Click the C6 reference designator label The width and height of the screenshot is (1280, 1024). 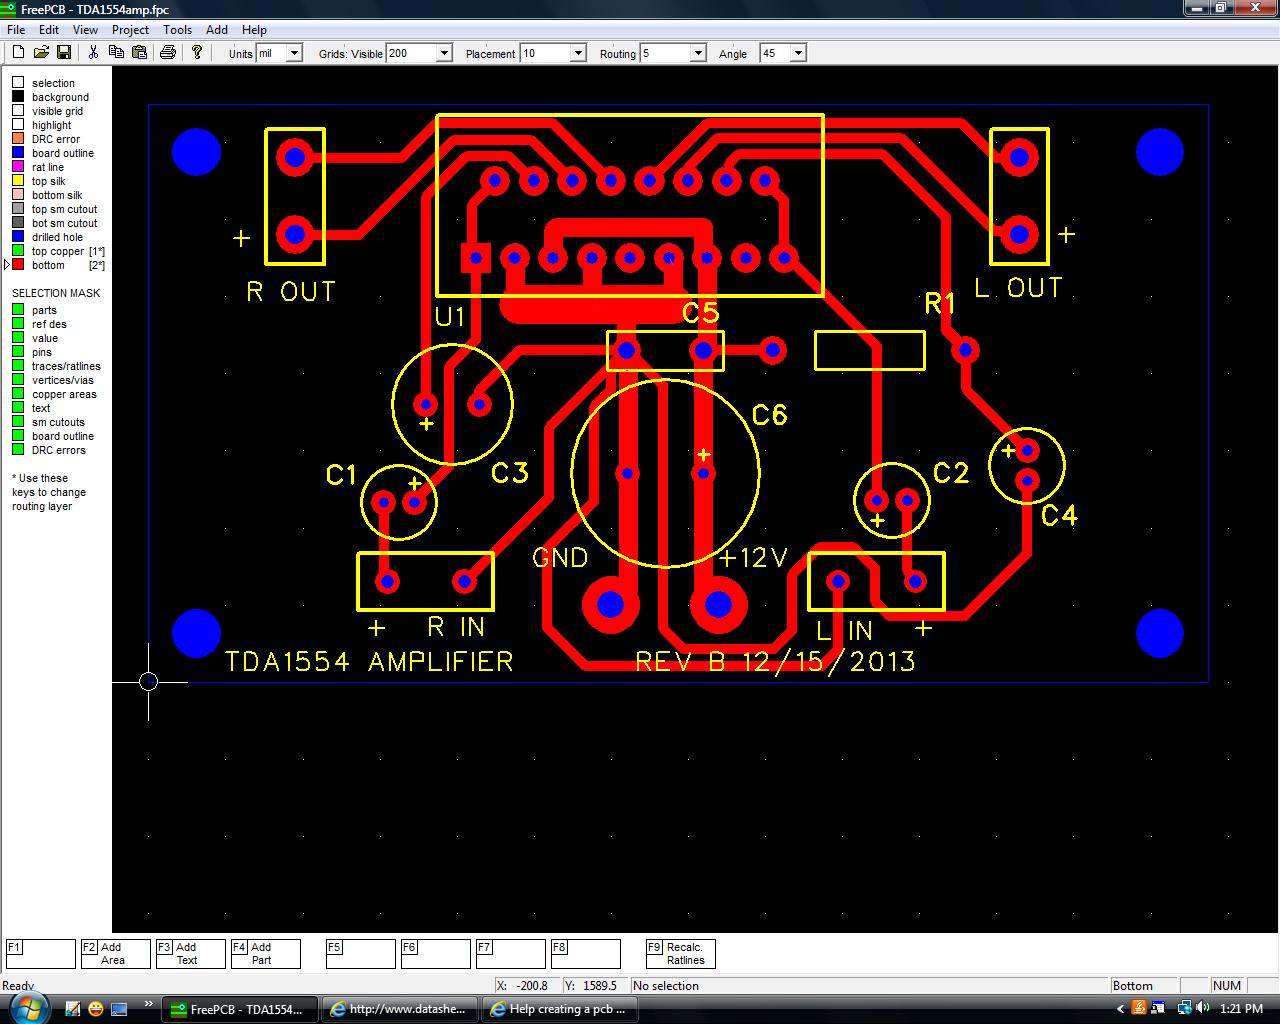(x=769, y=414)
